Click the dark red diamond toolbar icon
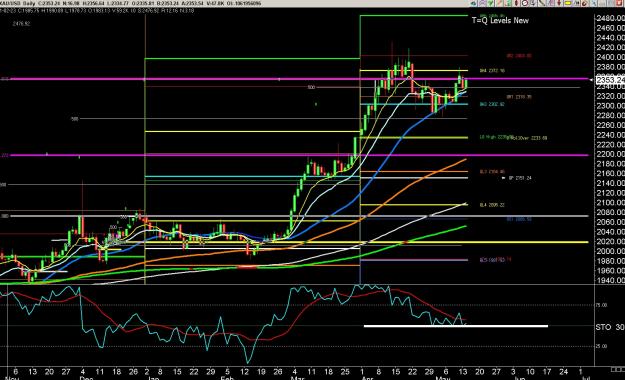625x380 pixels. [x=517, y=3]
